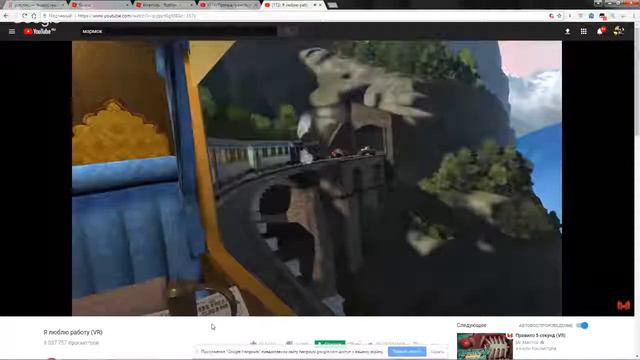This screenshot has height=360, width=640.
Task: Click the blue confirm button in sharing bar
Action: [x=407, y=351]
